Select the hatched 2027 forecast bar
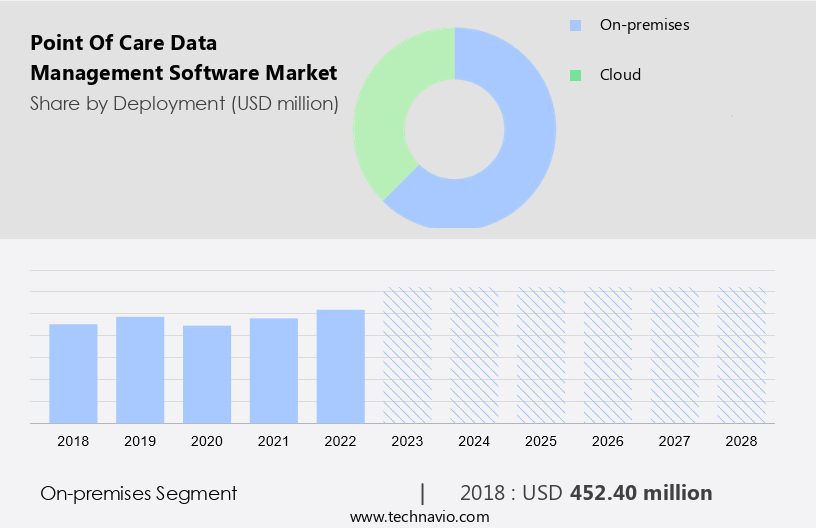Screen dimensions: 816x528 (x=675, y=355)
